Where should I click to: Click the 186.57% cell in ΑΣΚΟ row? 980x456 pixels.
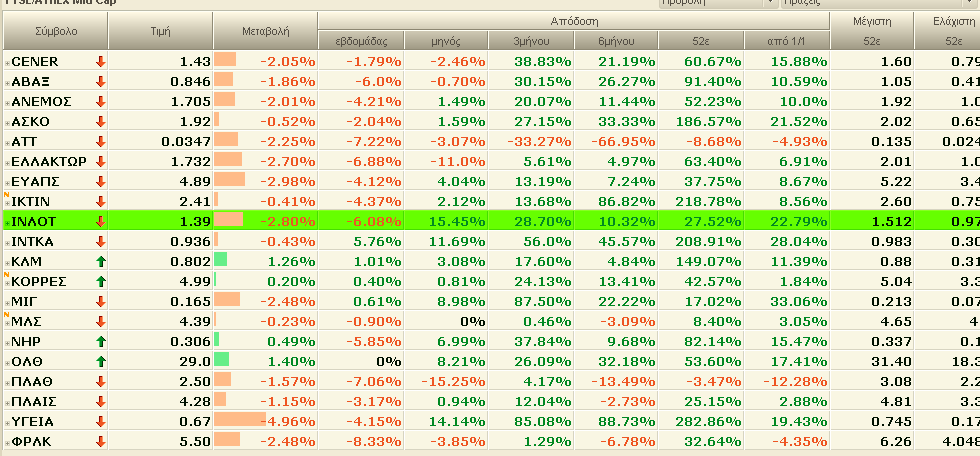(709, 121)
